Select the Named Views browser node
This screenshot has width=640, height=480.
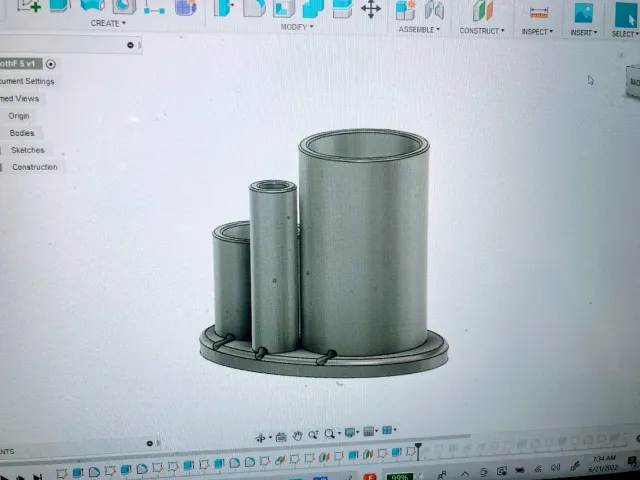point(20,99)
